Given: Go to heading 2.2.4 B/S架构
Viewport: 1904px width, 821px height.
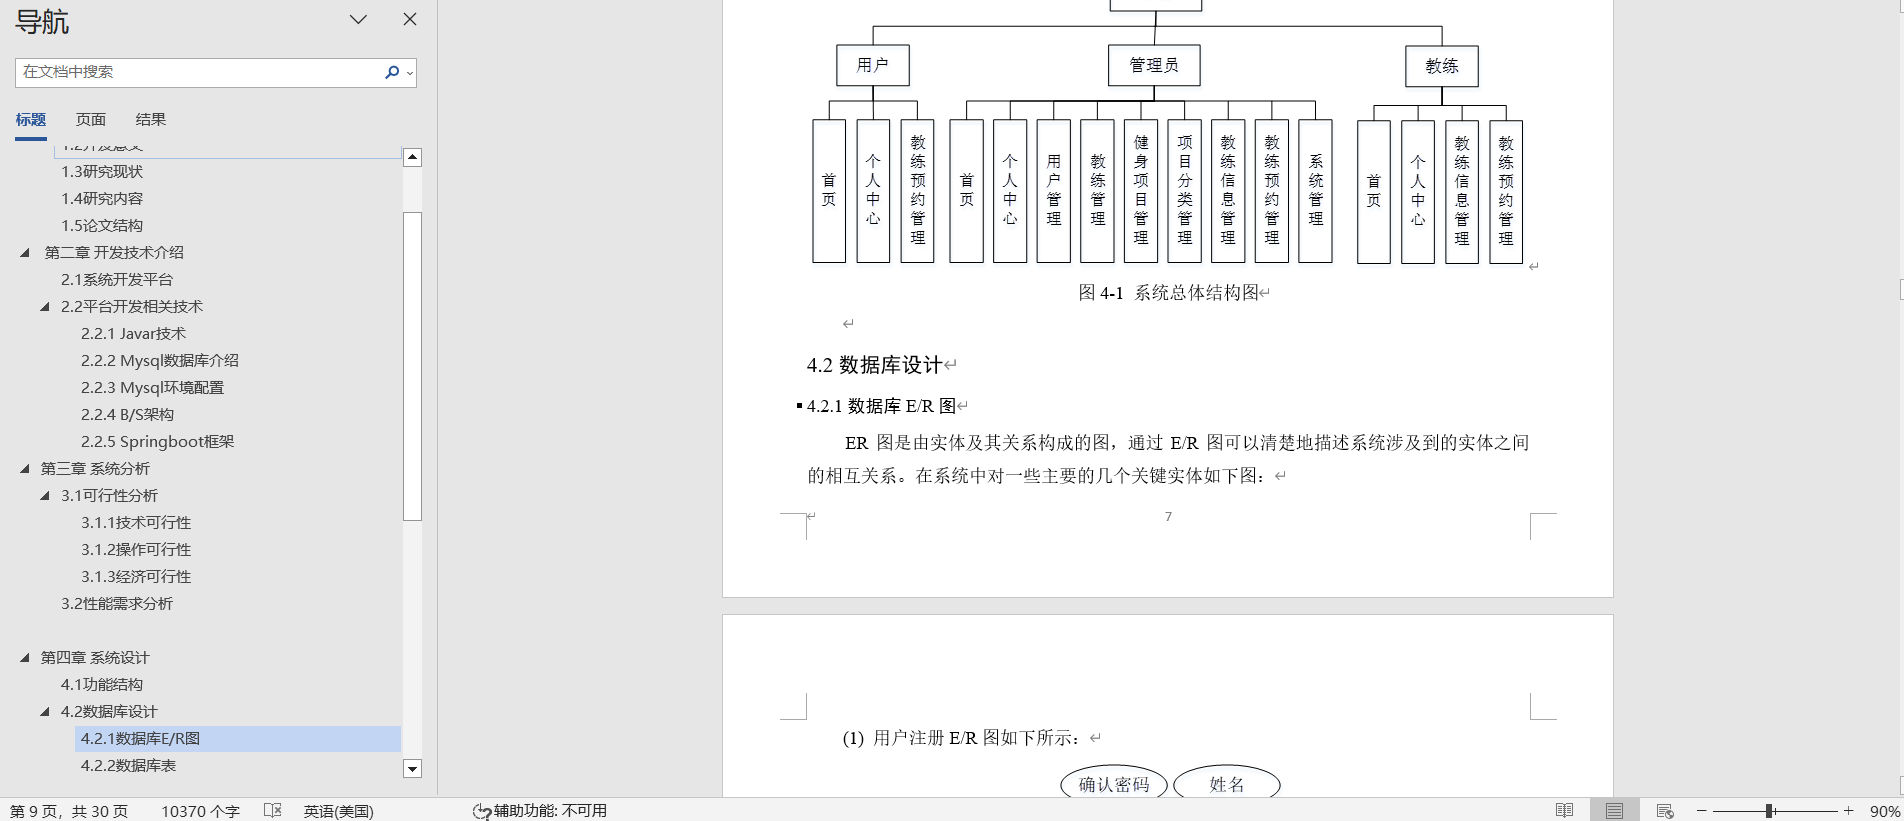Looking at the screenshot, I should (127, 415).
